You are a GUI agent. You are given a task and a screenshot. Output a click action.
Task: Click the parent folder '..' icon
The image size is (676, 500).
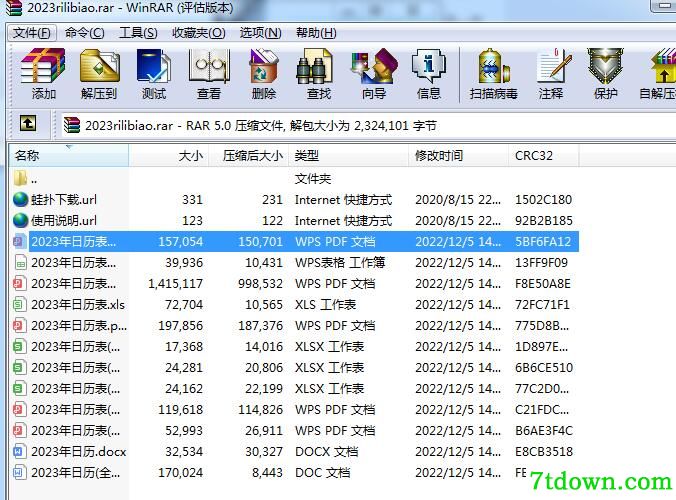[x=20, y=178]
